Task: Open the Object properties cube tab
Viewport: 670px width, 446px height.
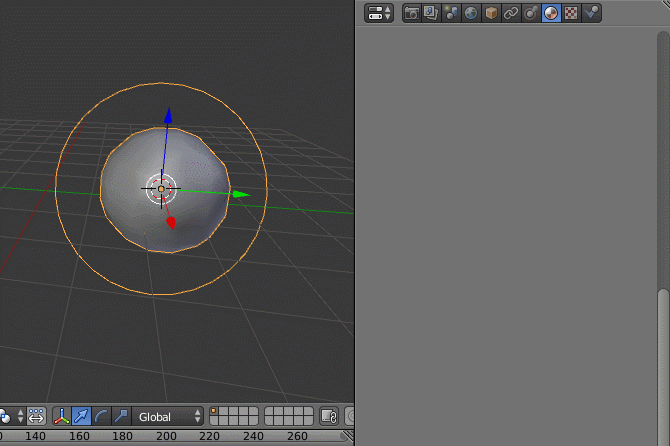Action: coord(491,13)
